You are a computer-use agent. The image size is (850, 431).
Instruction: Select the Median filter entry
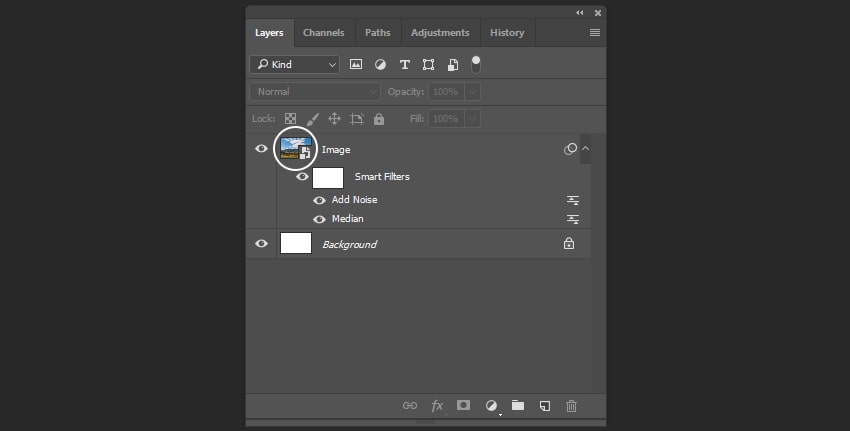coord(347,218)
